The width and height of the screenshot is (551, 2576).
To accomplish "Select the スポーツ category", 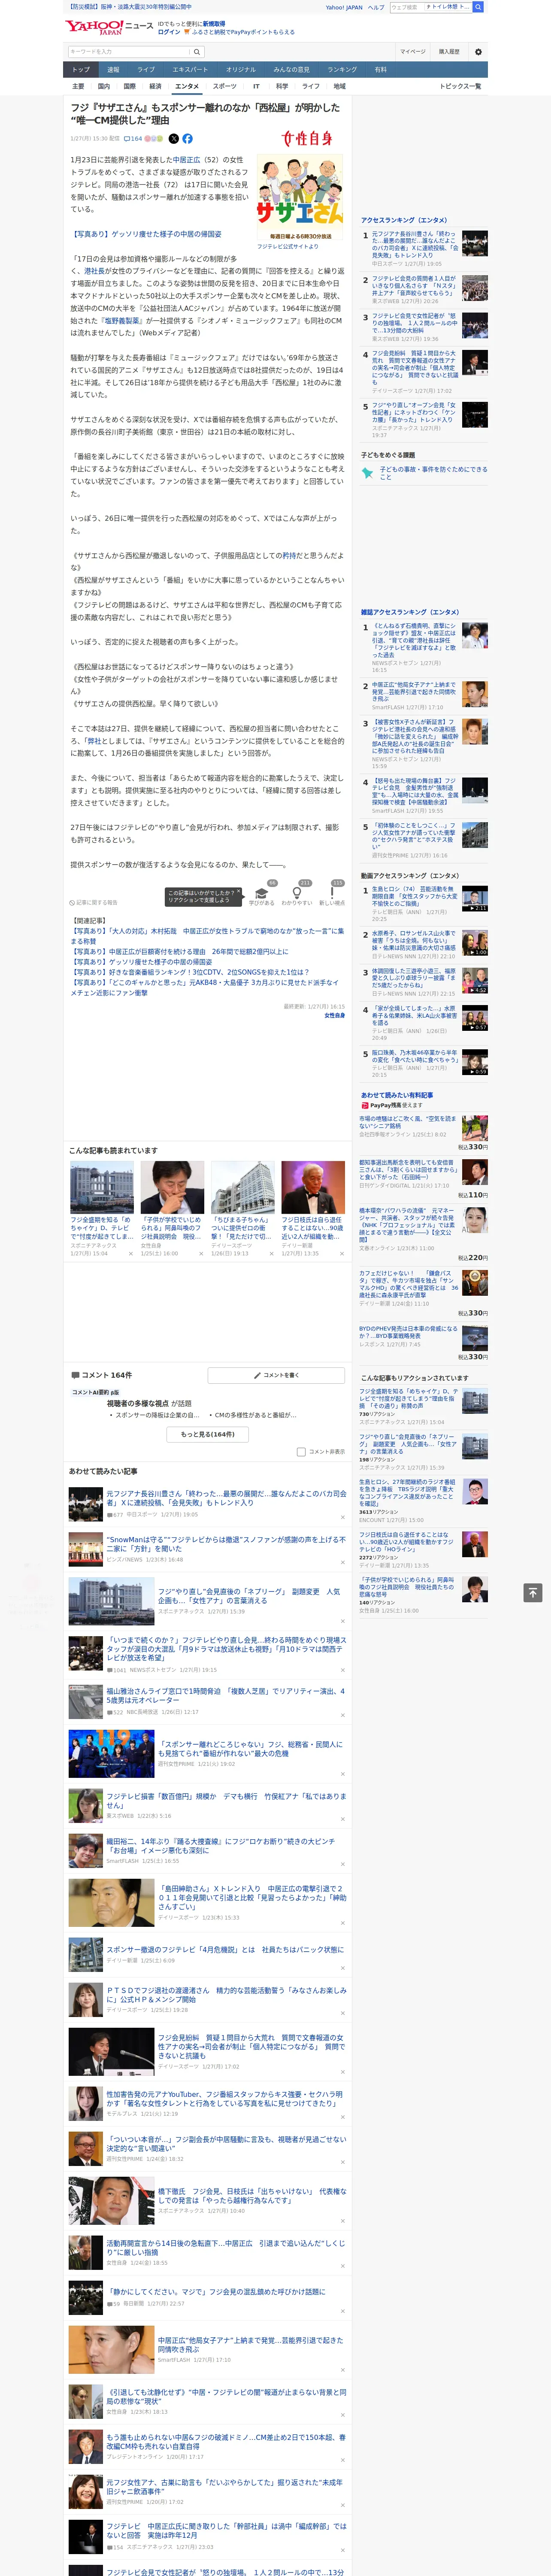I will pyautogui.click(x=225, y=86).
